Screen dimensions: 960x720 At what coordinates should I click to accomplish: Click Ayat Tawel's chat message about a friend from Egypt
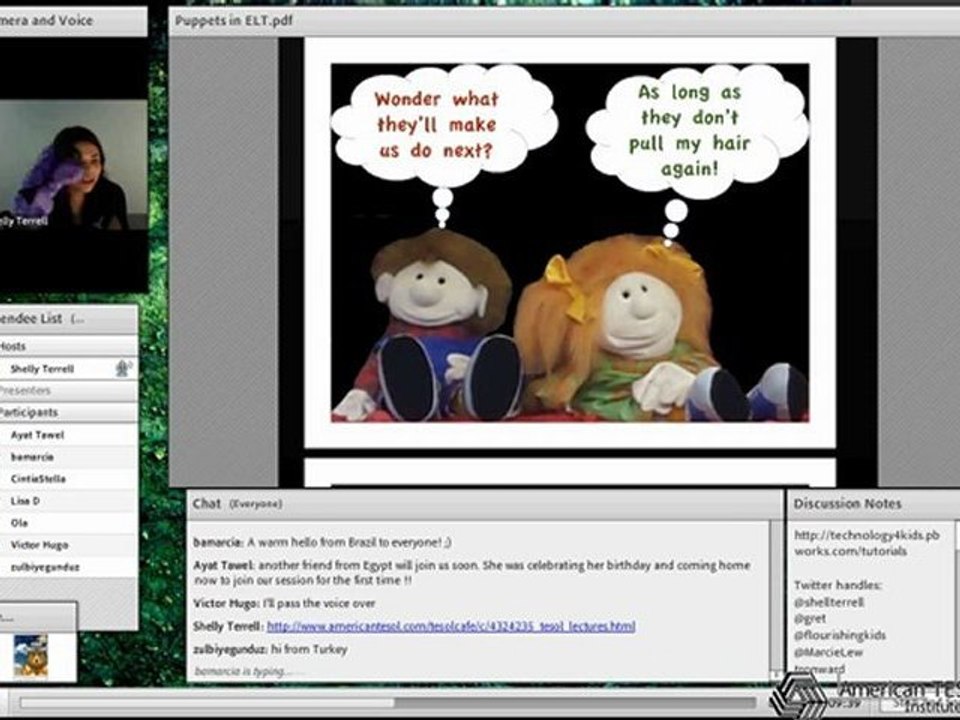[x=471, y=572]
